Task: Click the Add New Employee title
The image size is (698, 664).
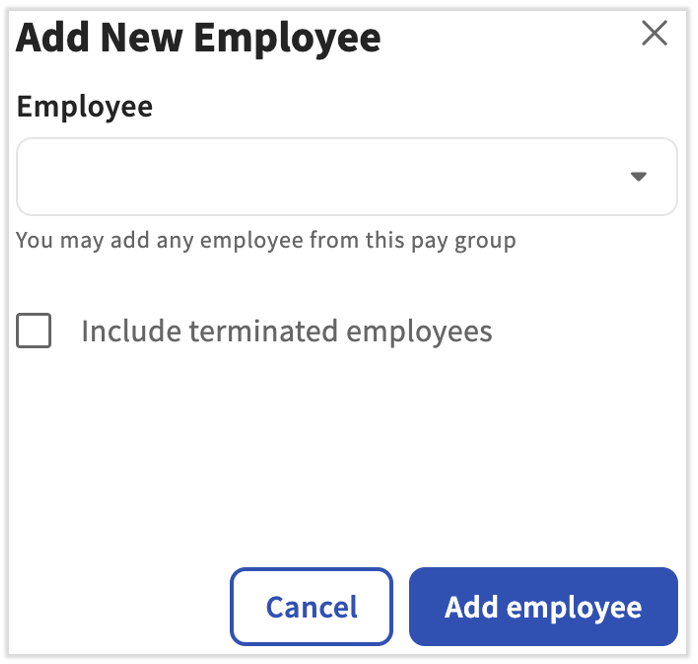Action: (198, 38)
